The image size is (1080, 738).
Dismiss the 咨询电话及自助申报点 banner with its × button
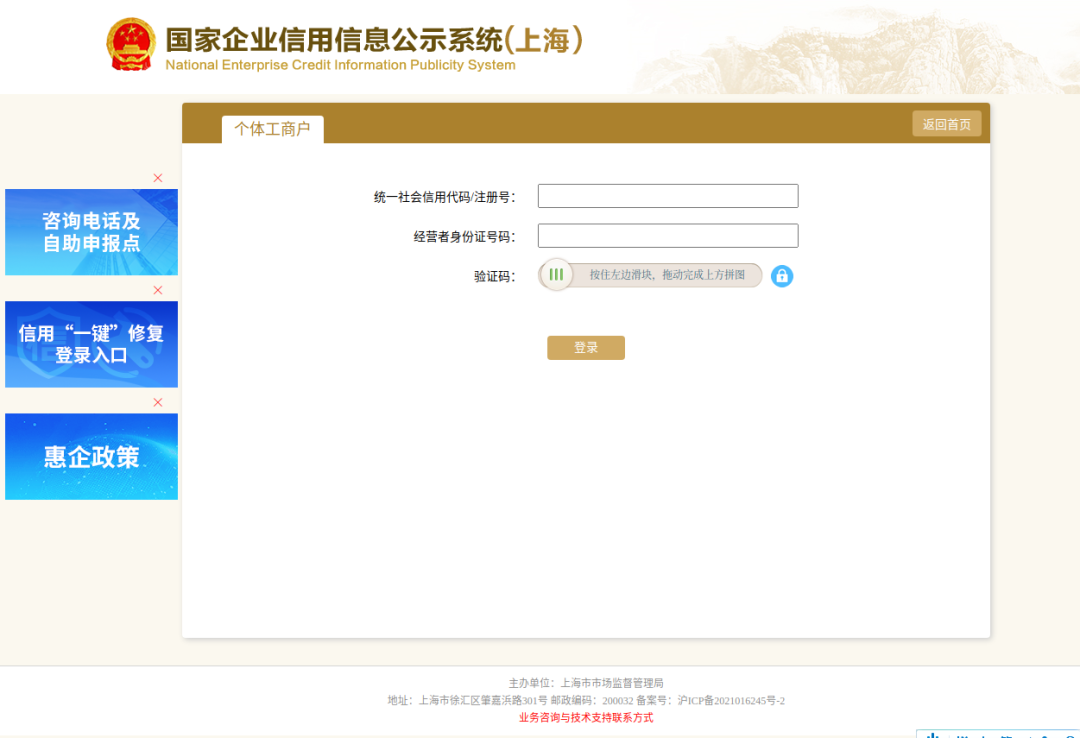pyautogui.click(x=157, y=177)
